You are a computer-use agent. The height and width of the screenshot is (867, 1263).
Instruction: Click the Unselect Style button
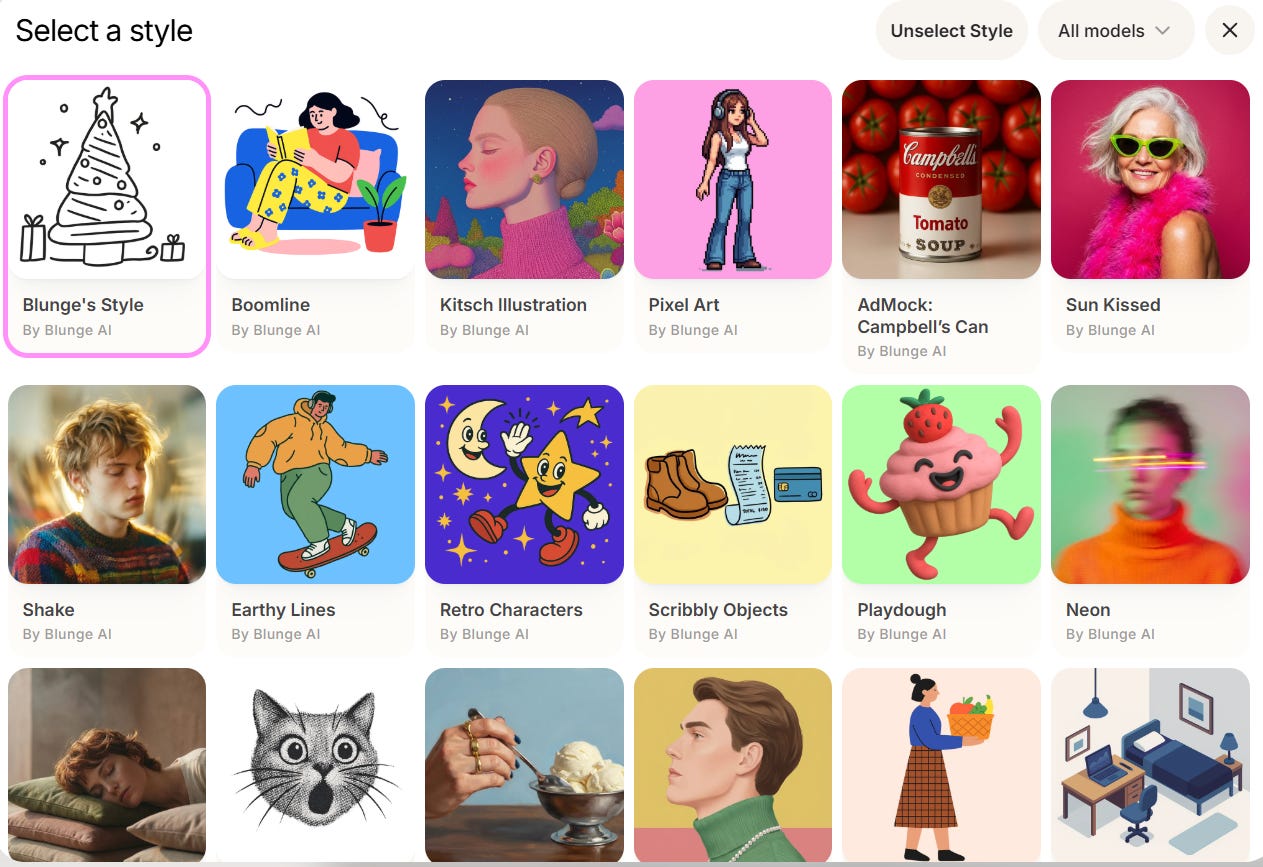952,30
